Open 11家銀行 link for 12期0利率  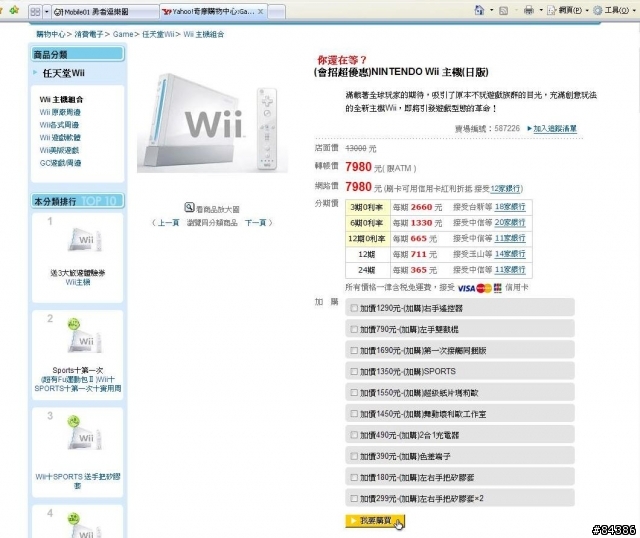click(510, 238)
